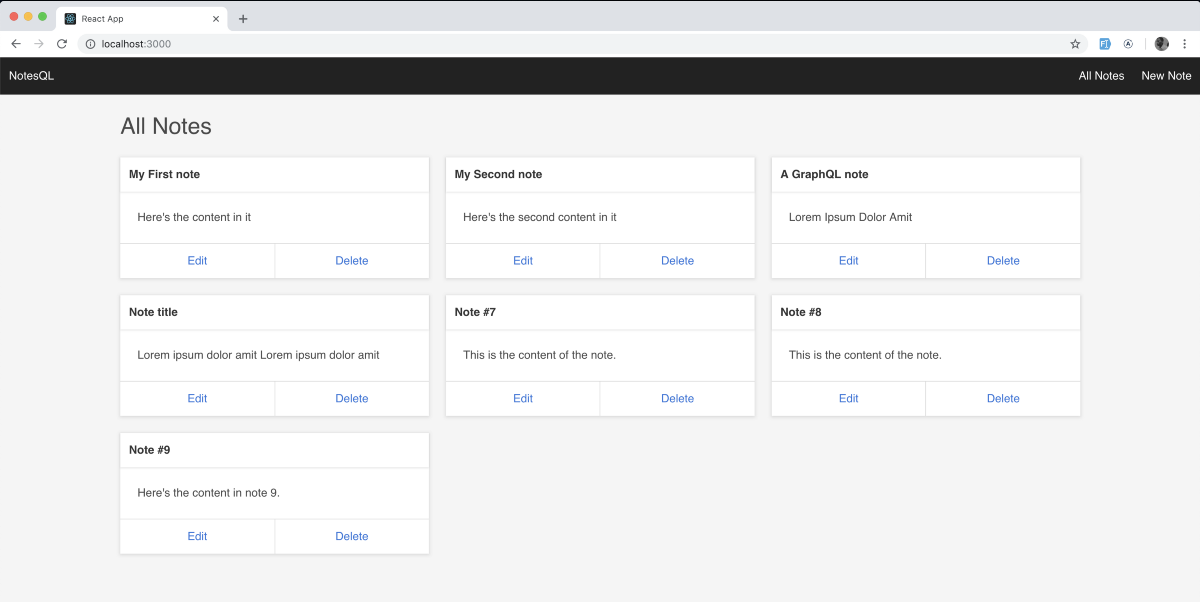Delete Note #8

1003,399
